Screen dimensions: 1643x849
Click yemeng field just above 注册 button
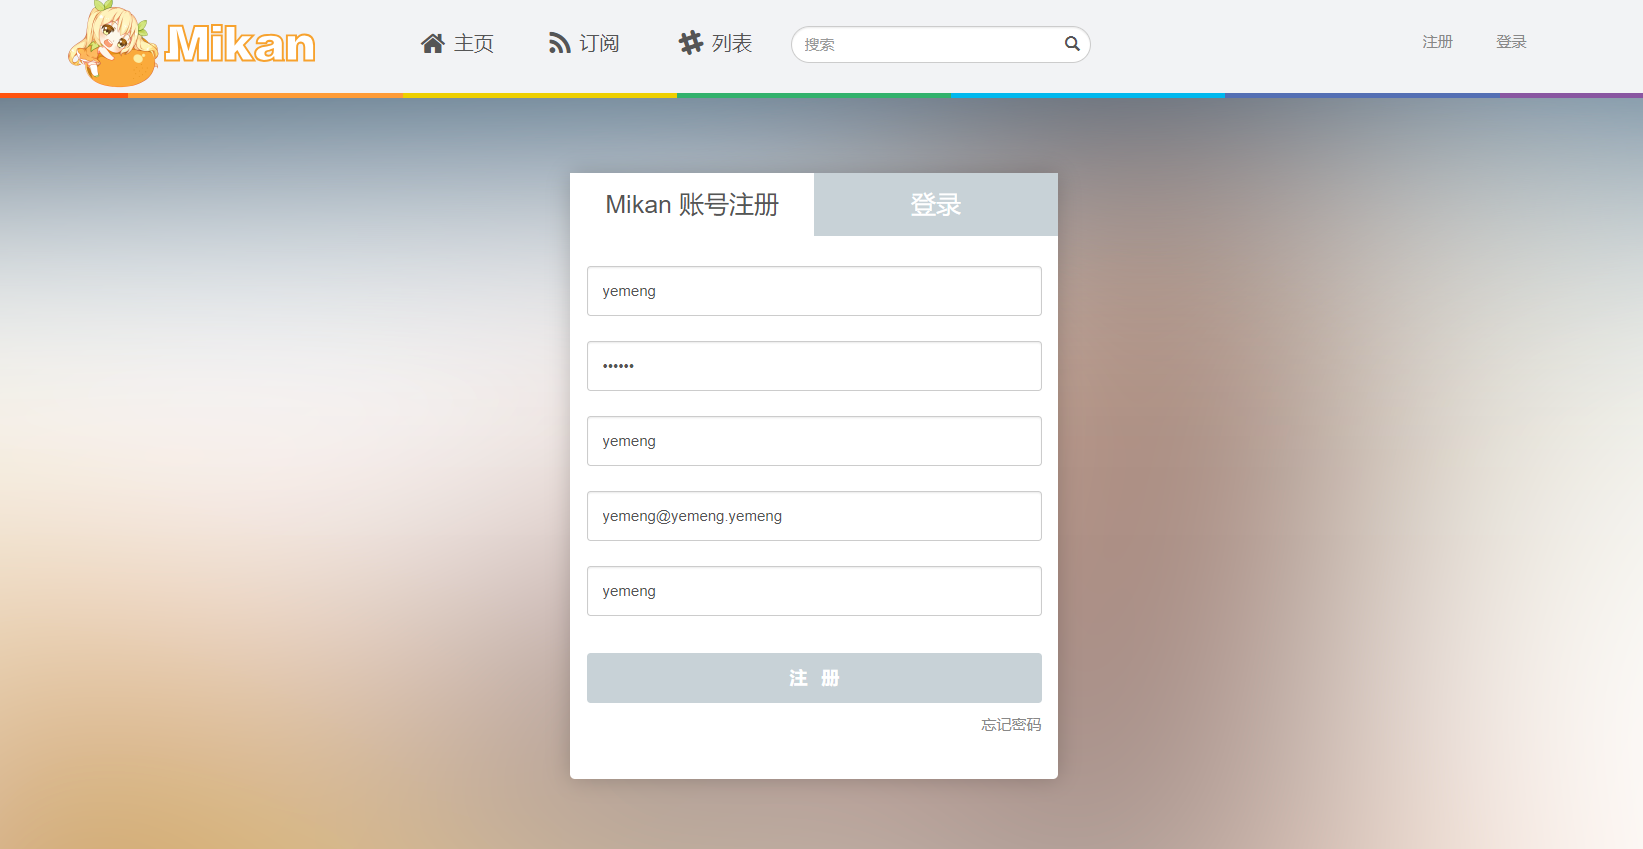(814, 591)
